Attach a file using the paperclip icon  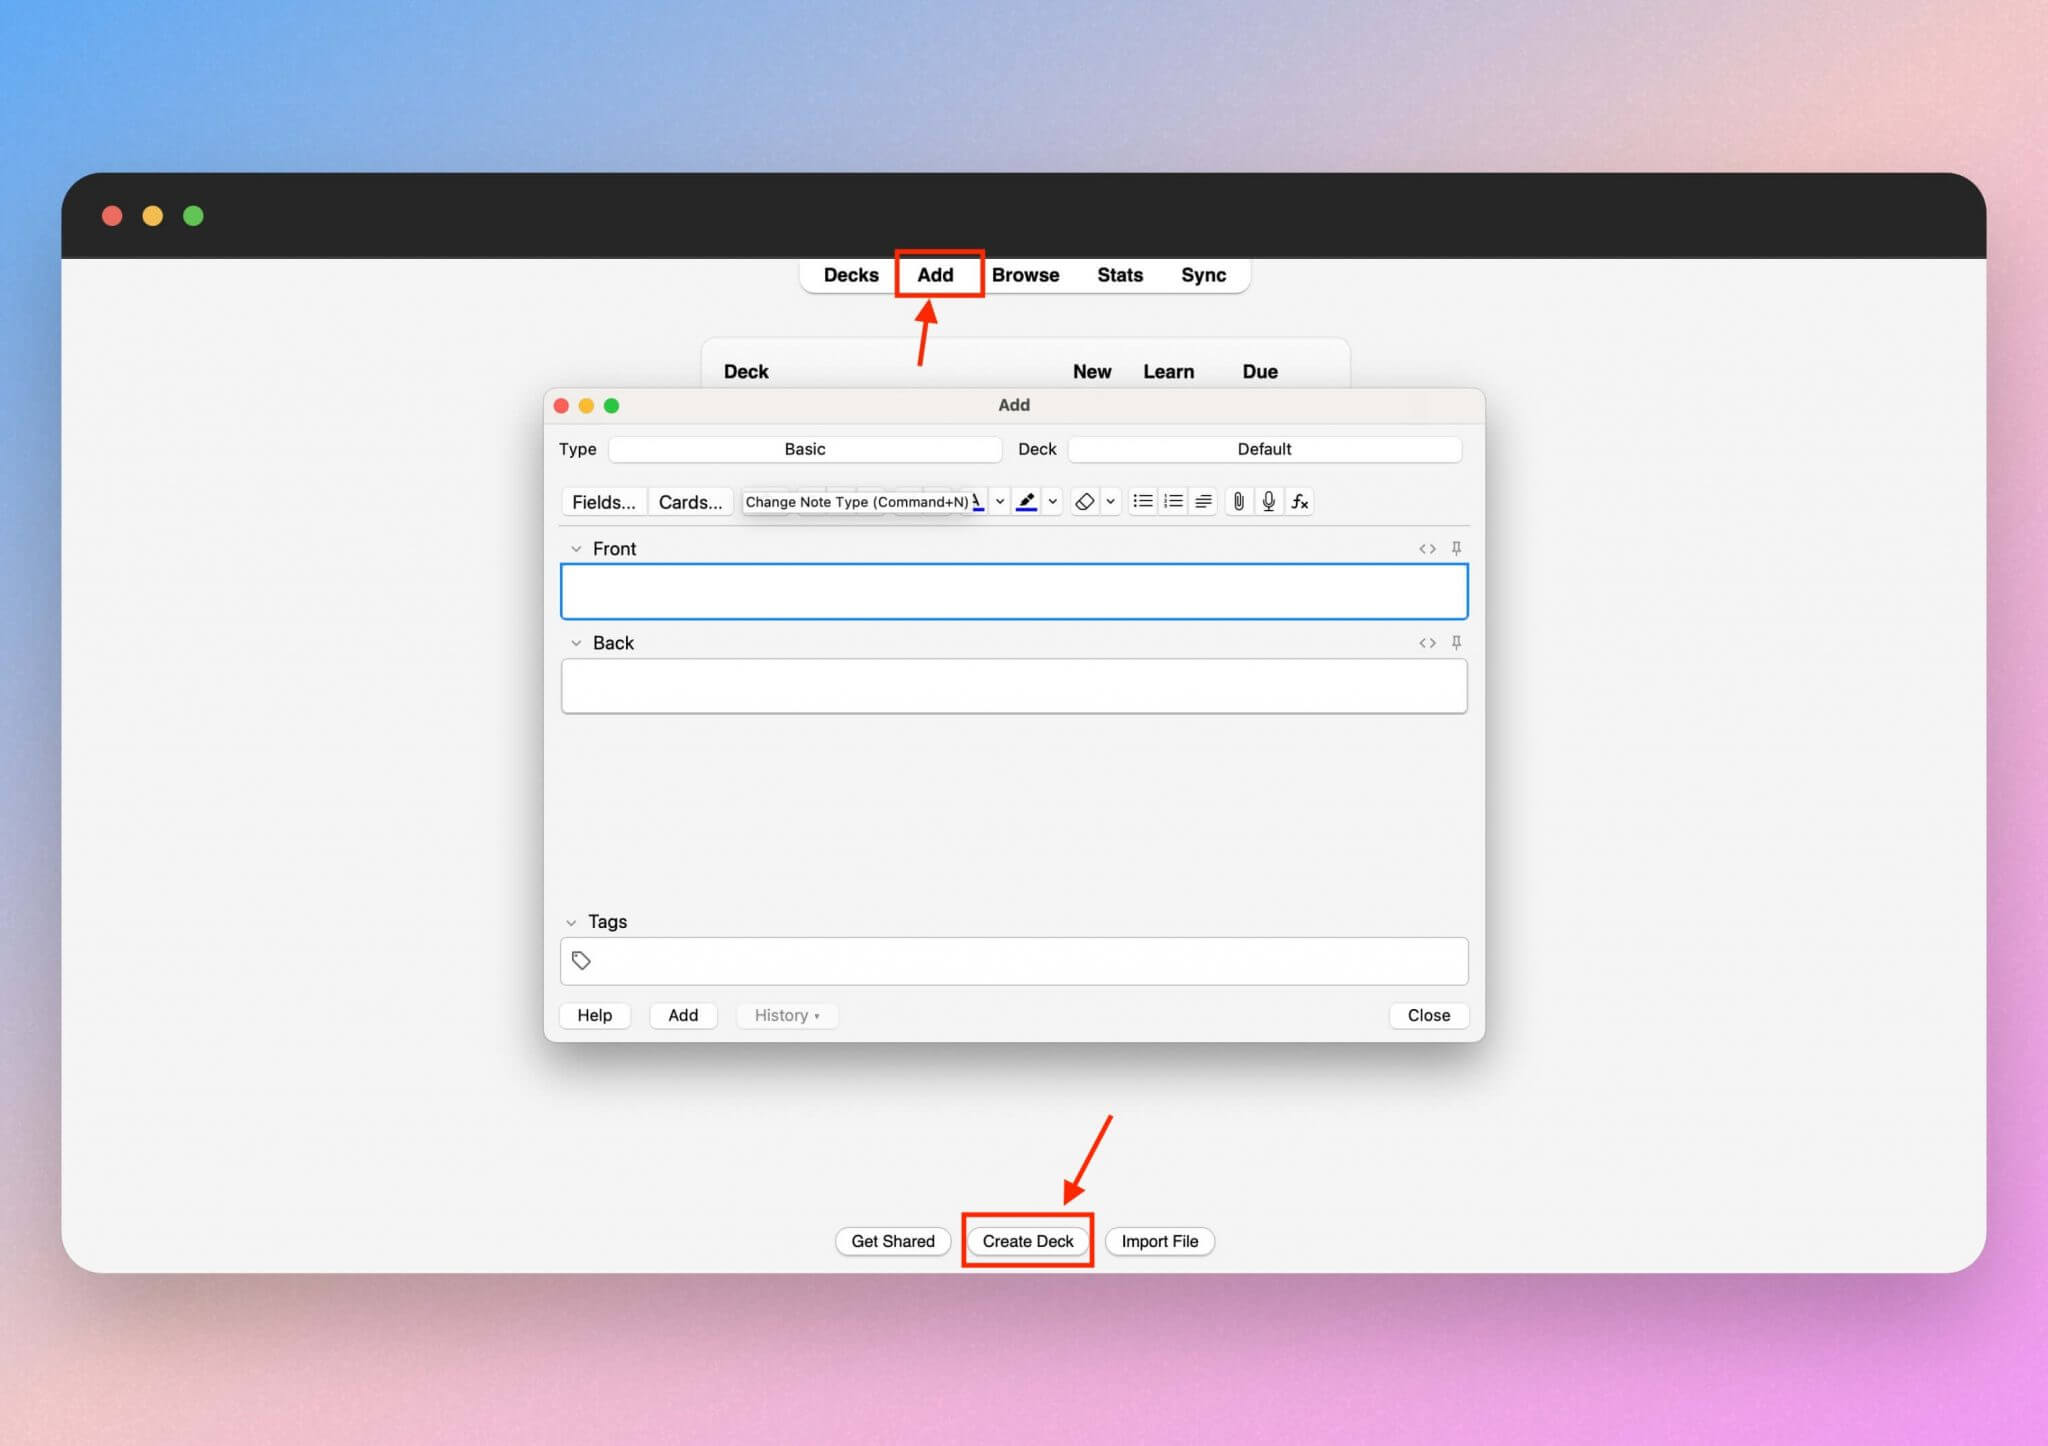pos(1240,502)
